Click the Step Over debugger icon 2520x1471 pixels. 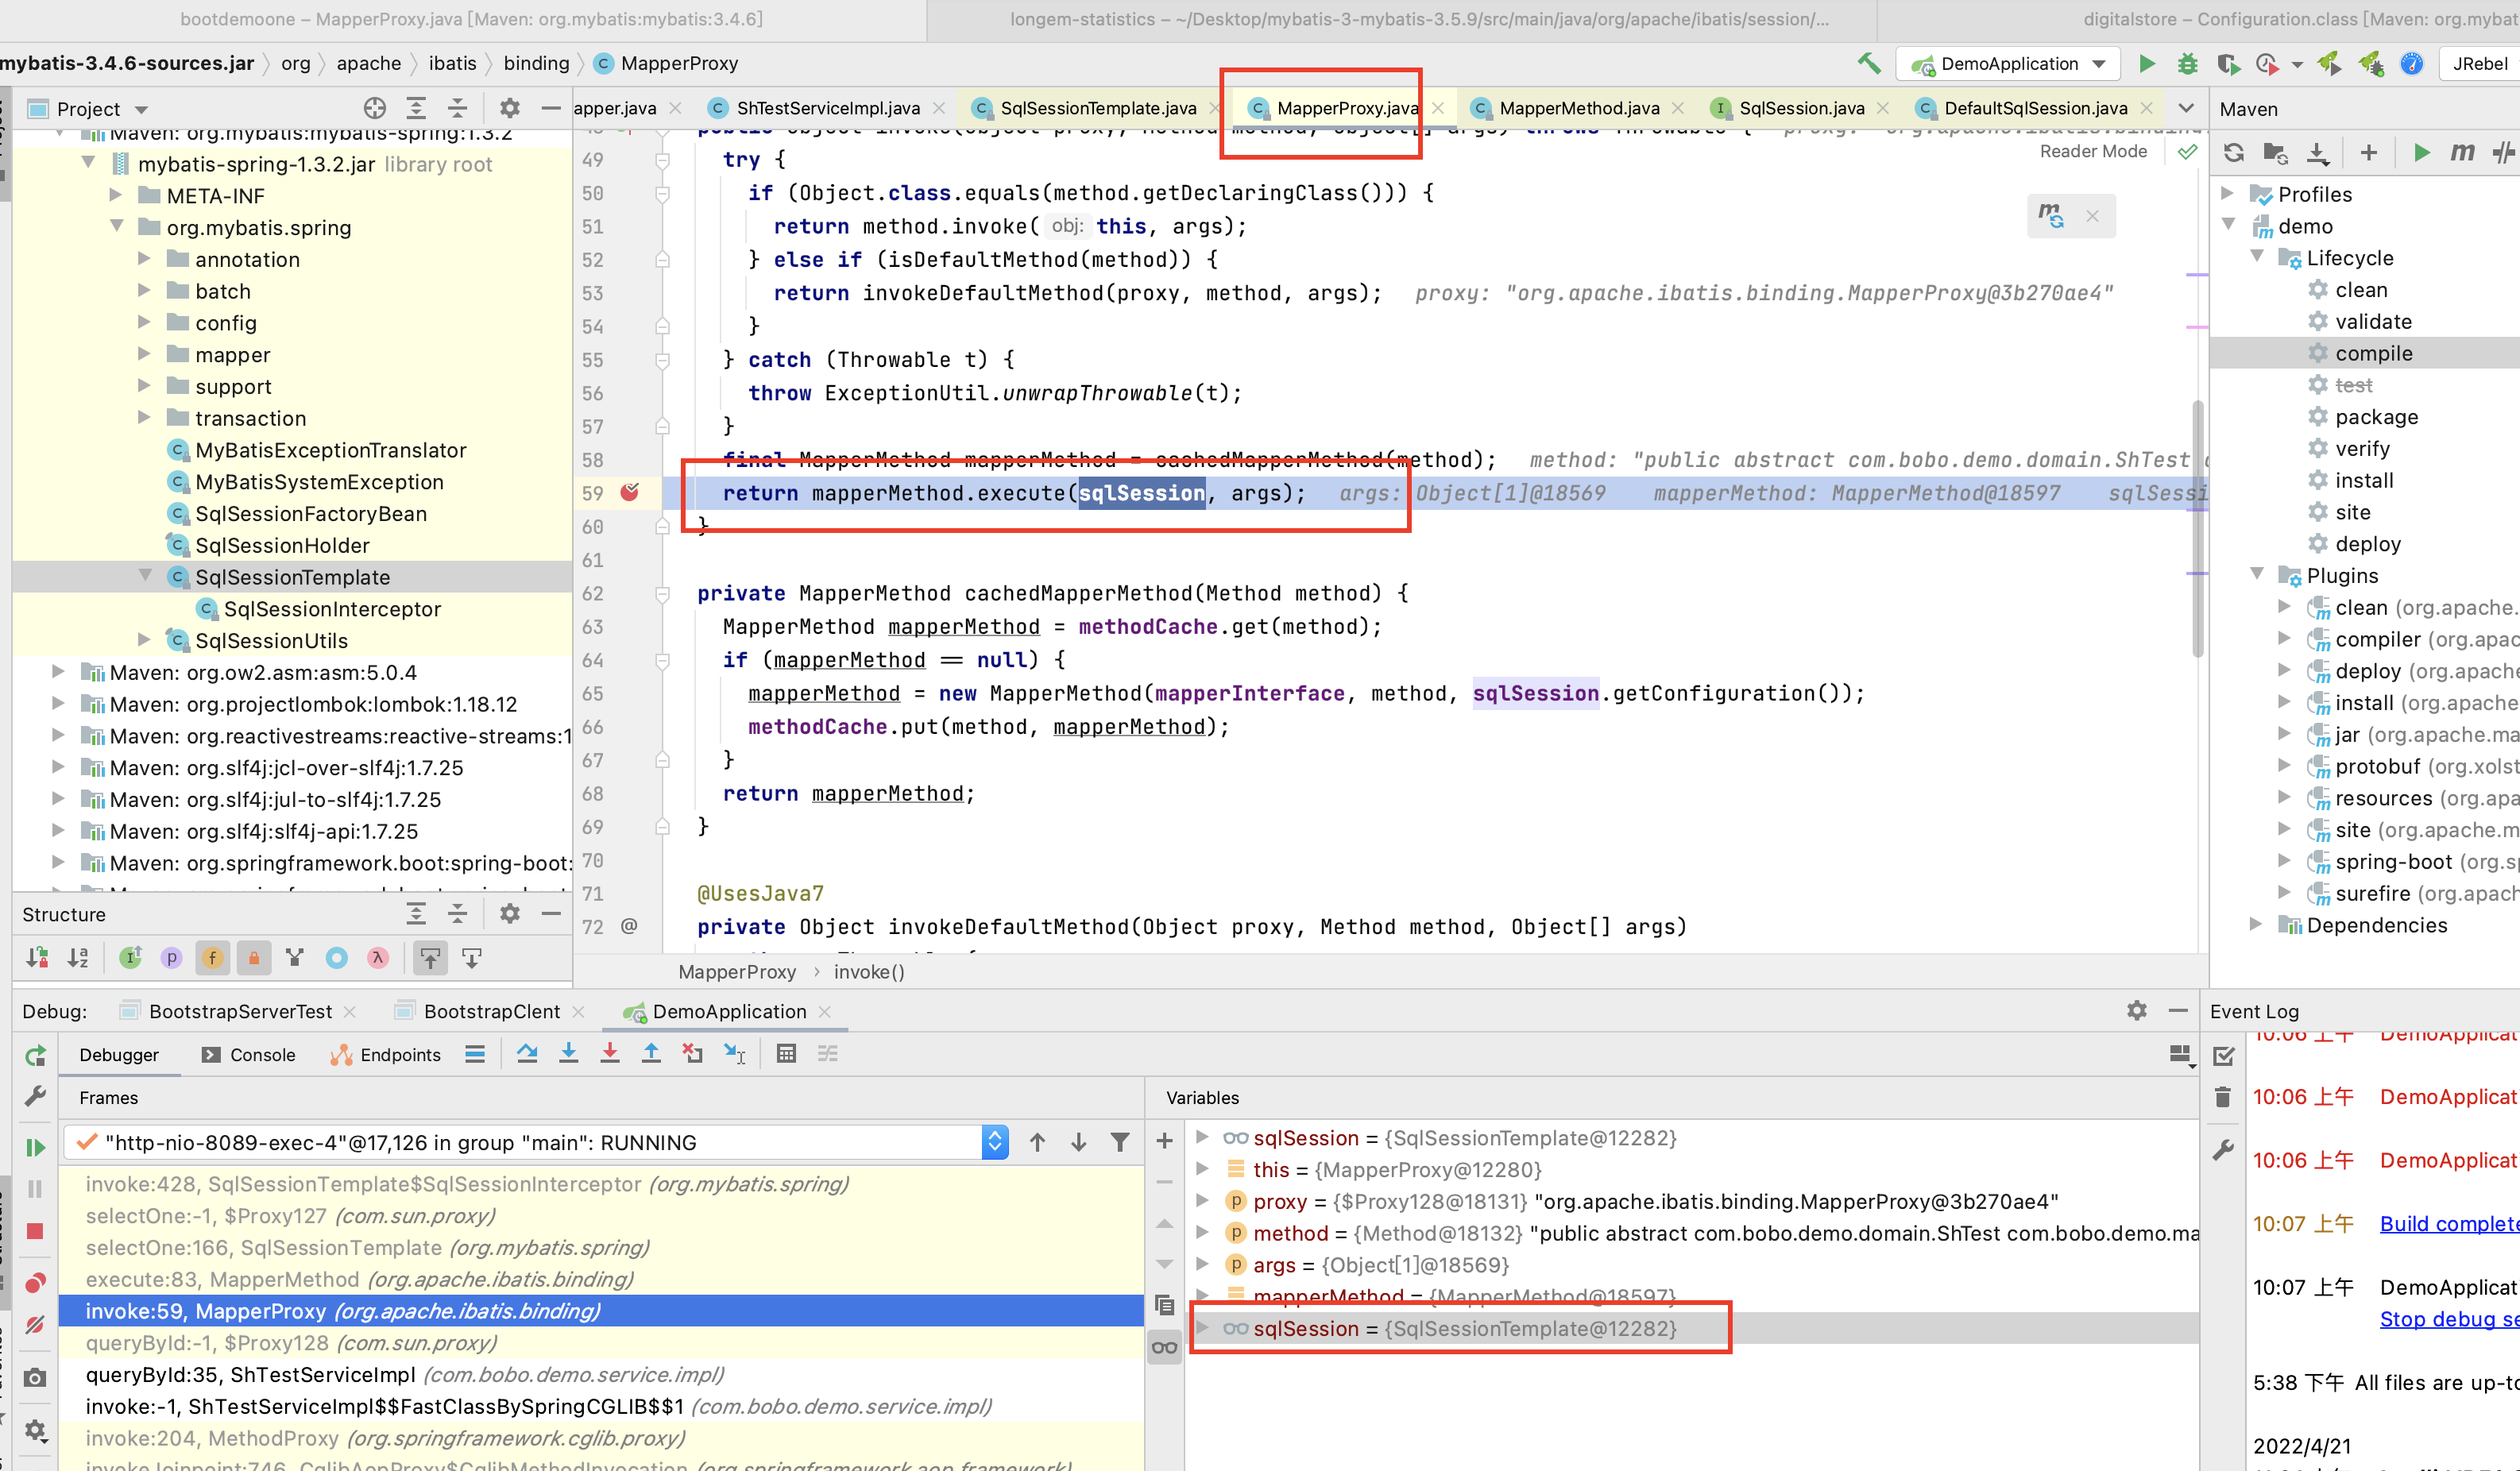tap(527, 1053)
